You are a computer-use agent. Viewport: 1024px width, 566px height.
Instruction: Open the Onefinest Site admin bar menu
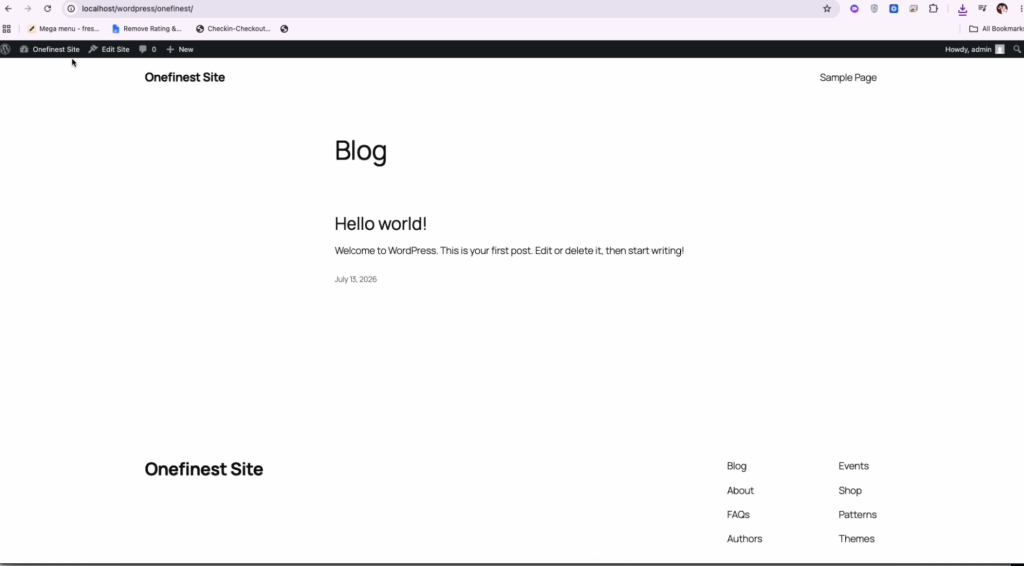click(50, 49)
